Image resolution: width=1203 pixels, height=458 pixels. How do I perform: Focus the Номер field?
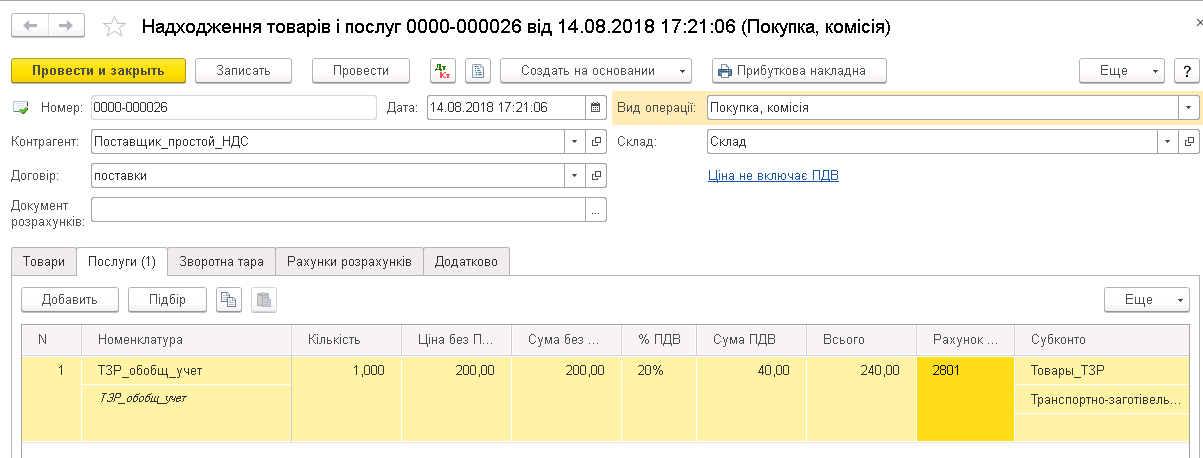(x=232, y=107)
